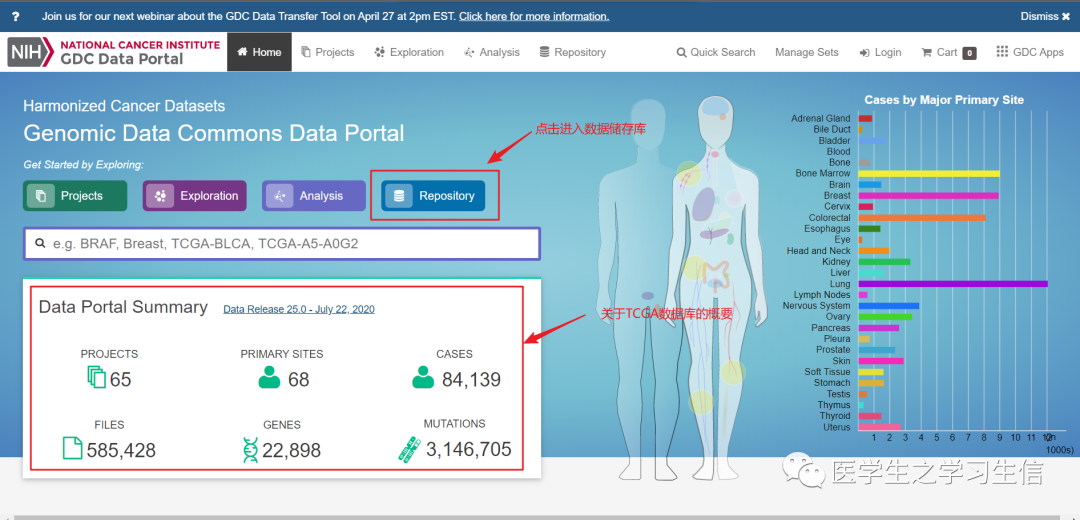Click the Prostate bar in the chart
The width and height of the screenshot is (1080, 520).
(877, 350)
